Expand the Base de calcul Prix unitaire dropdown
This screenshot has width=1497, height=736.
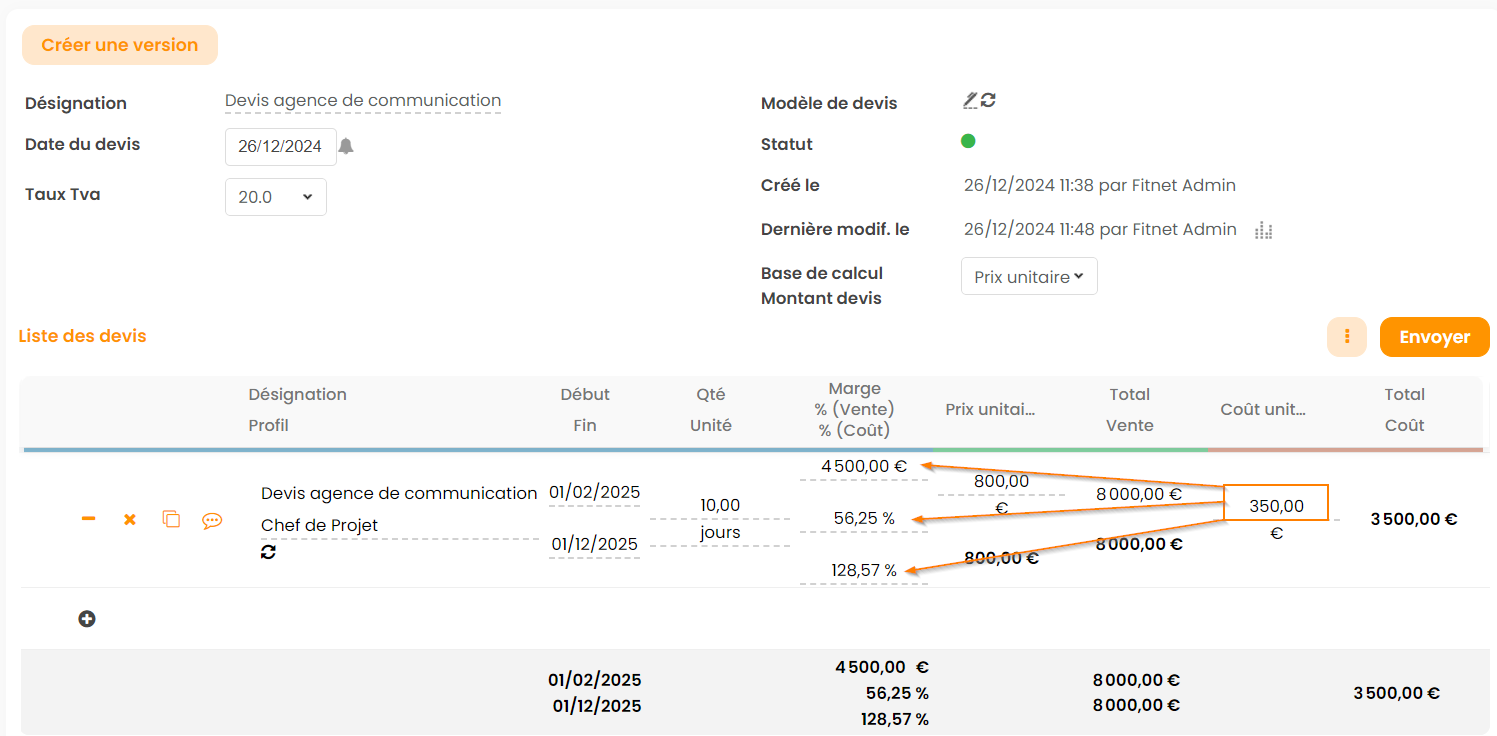click(1029, 277)
